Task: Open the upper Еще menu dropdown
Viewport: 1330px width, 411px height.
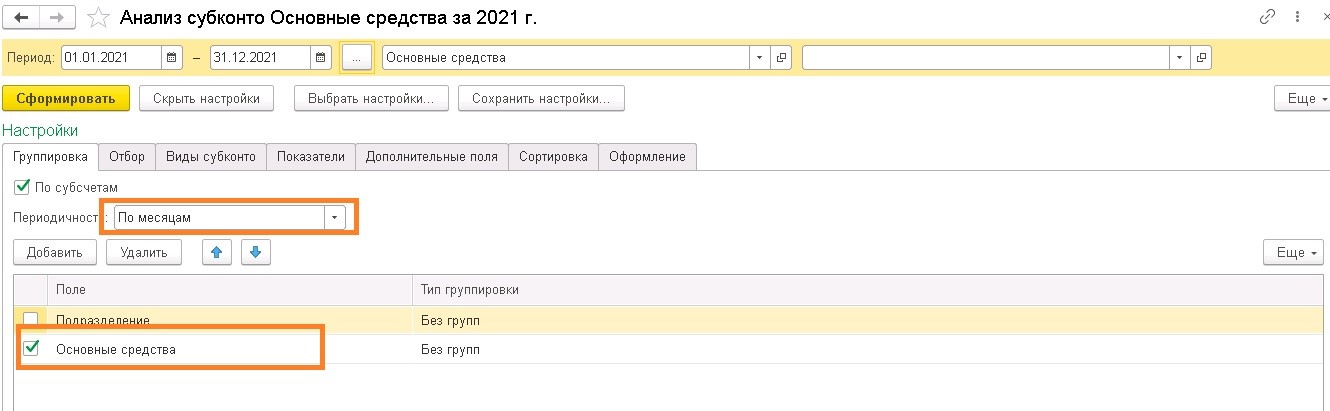Action: [x=1301, y=99]
